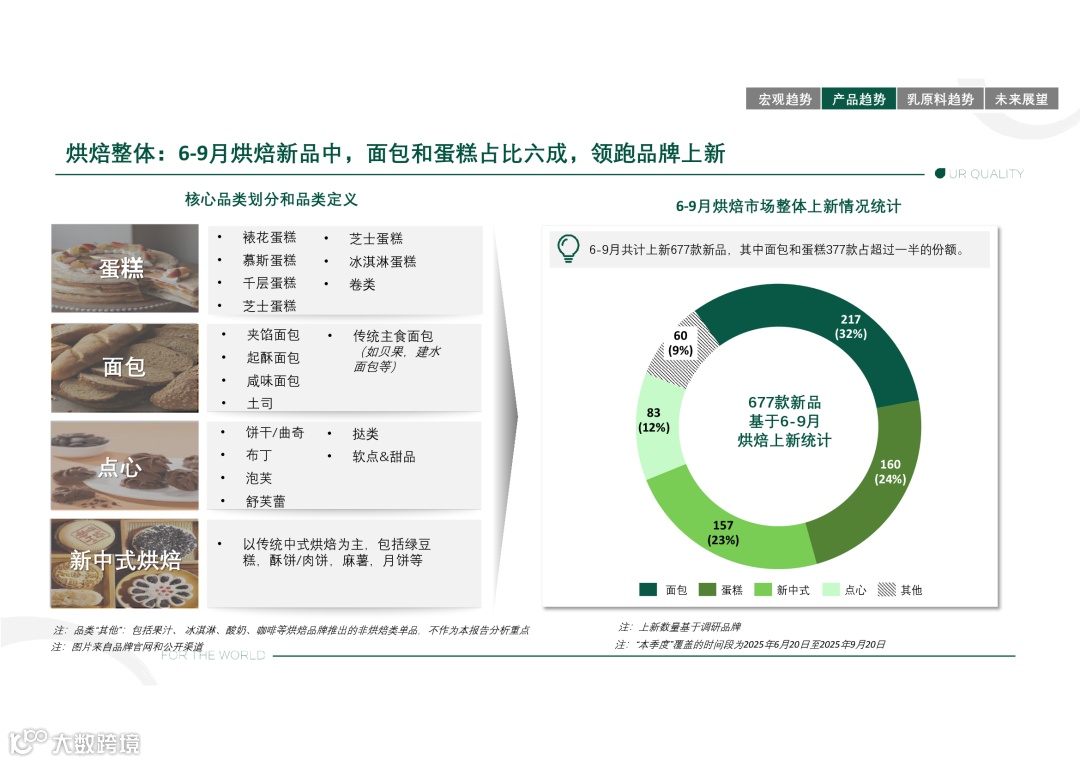Image resolution: width=1080 pixels, height=763 pixels.
Task: Select the 乳原料趋势 tab
Action: [940, 99]
